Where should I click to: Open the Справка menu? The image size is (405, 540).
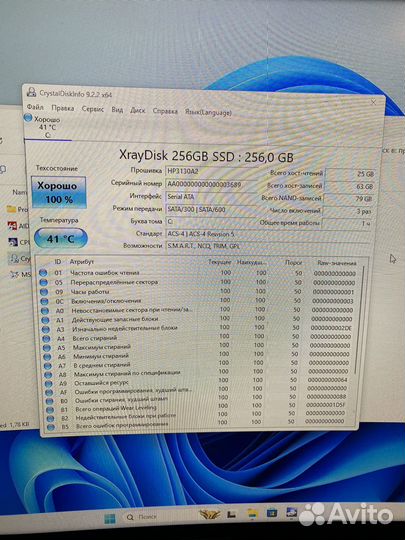tap(165, 111)
